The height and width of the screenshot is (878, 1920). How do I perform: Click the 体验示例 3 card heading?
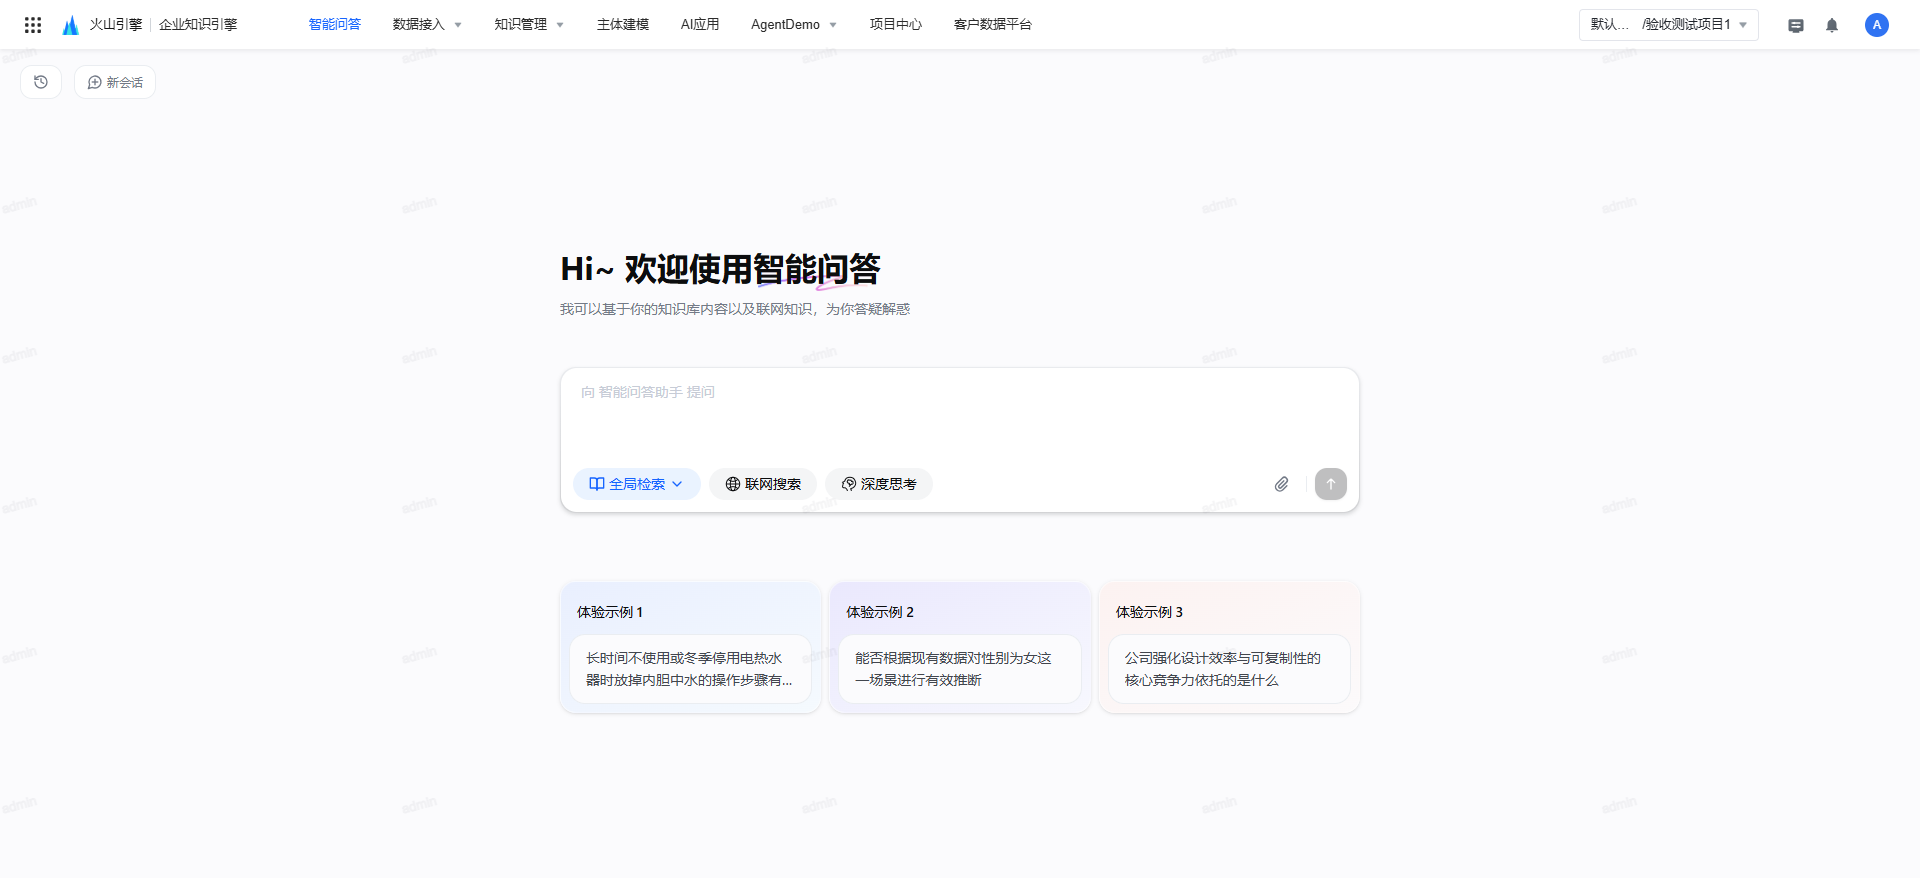pos(1149,612)
